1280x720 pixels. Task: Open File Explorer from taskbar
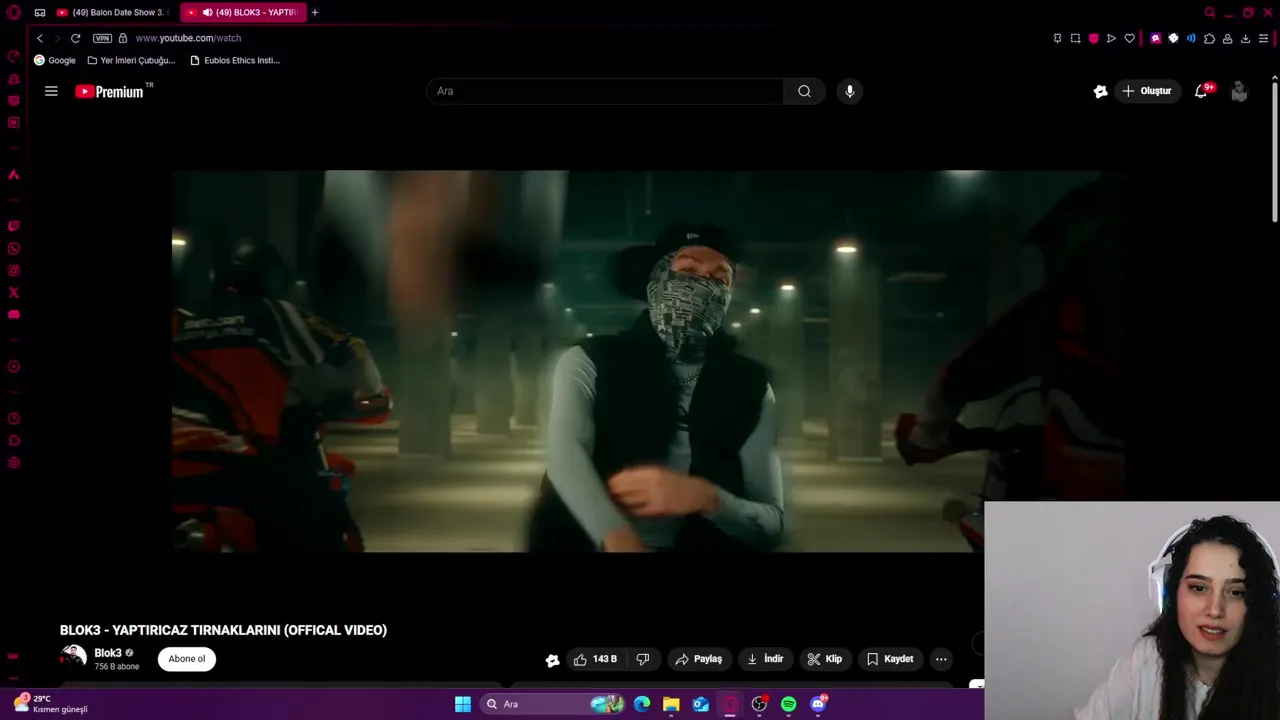671,704
